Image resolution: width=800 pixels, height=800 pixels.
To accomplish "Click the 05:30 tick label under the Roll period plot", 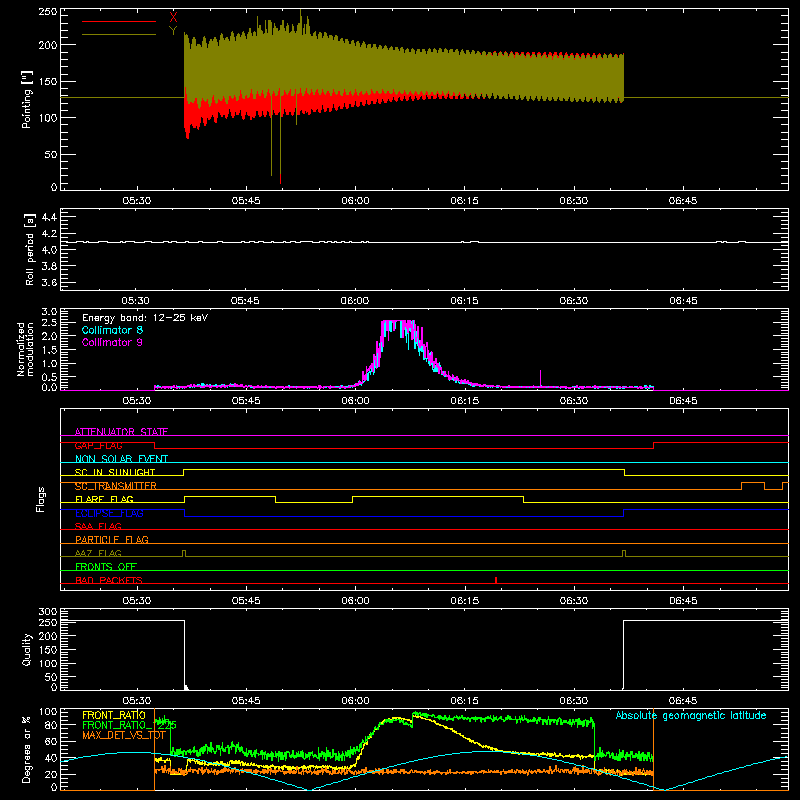I will 136,301.
